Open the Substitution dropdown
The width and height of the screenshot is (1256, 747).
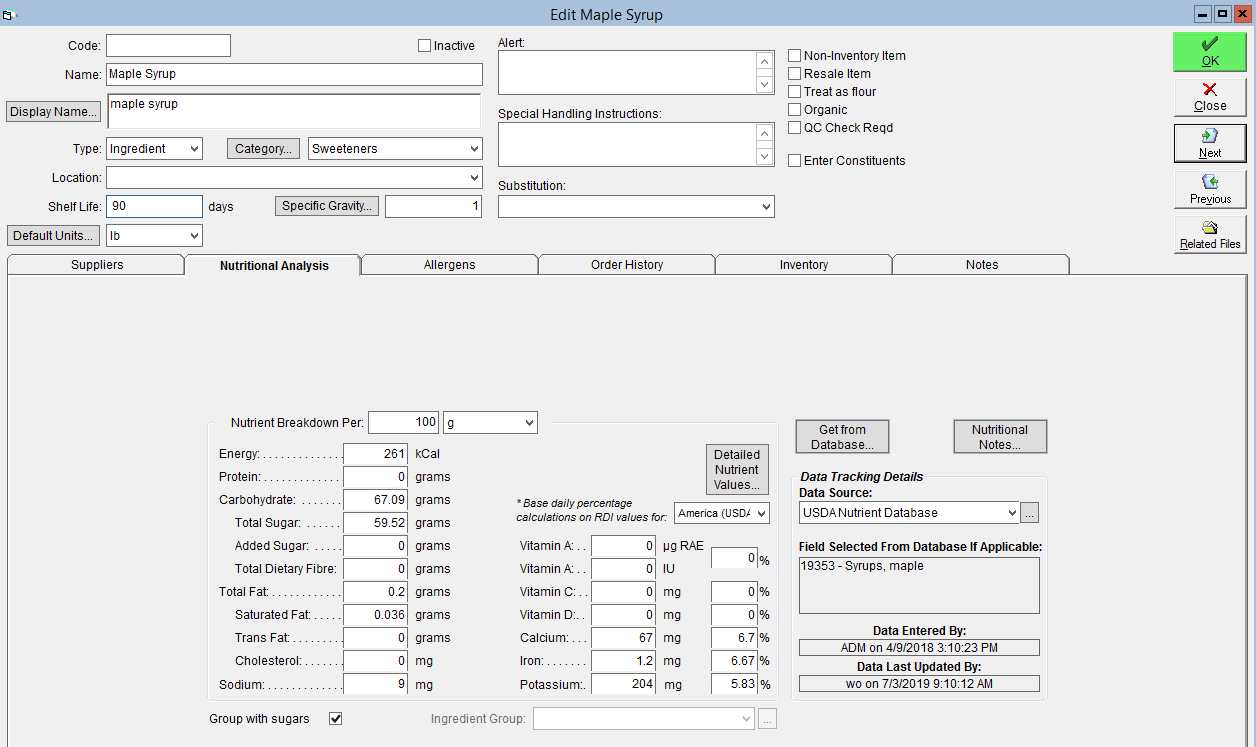click(x=636, y=207)
